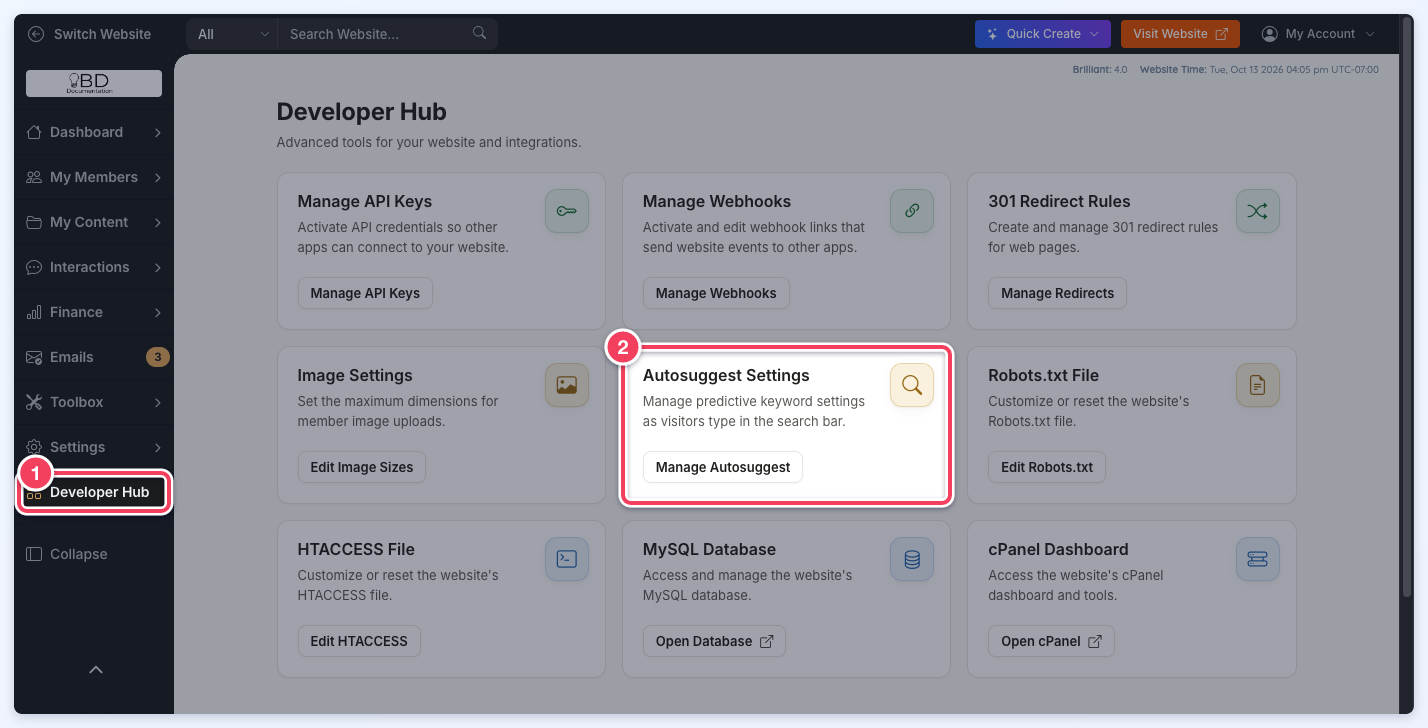Click the key icon on Manage API Keys card
This screenshot has width=1428, height=728.
click(567, 211)
